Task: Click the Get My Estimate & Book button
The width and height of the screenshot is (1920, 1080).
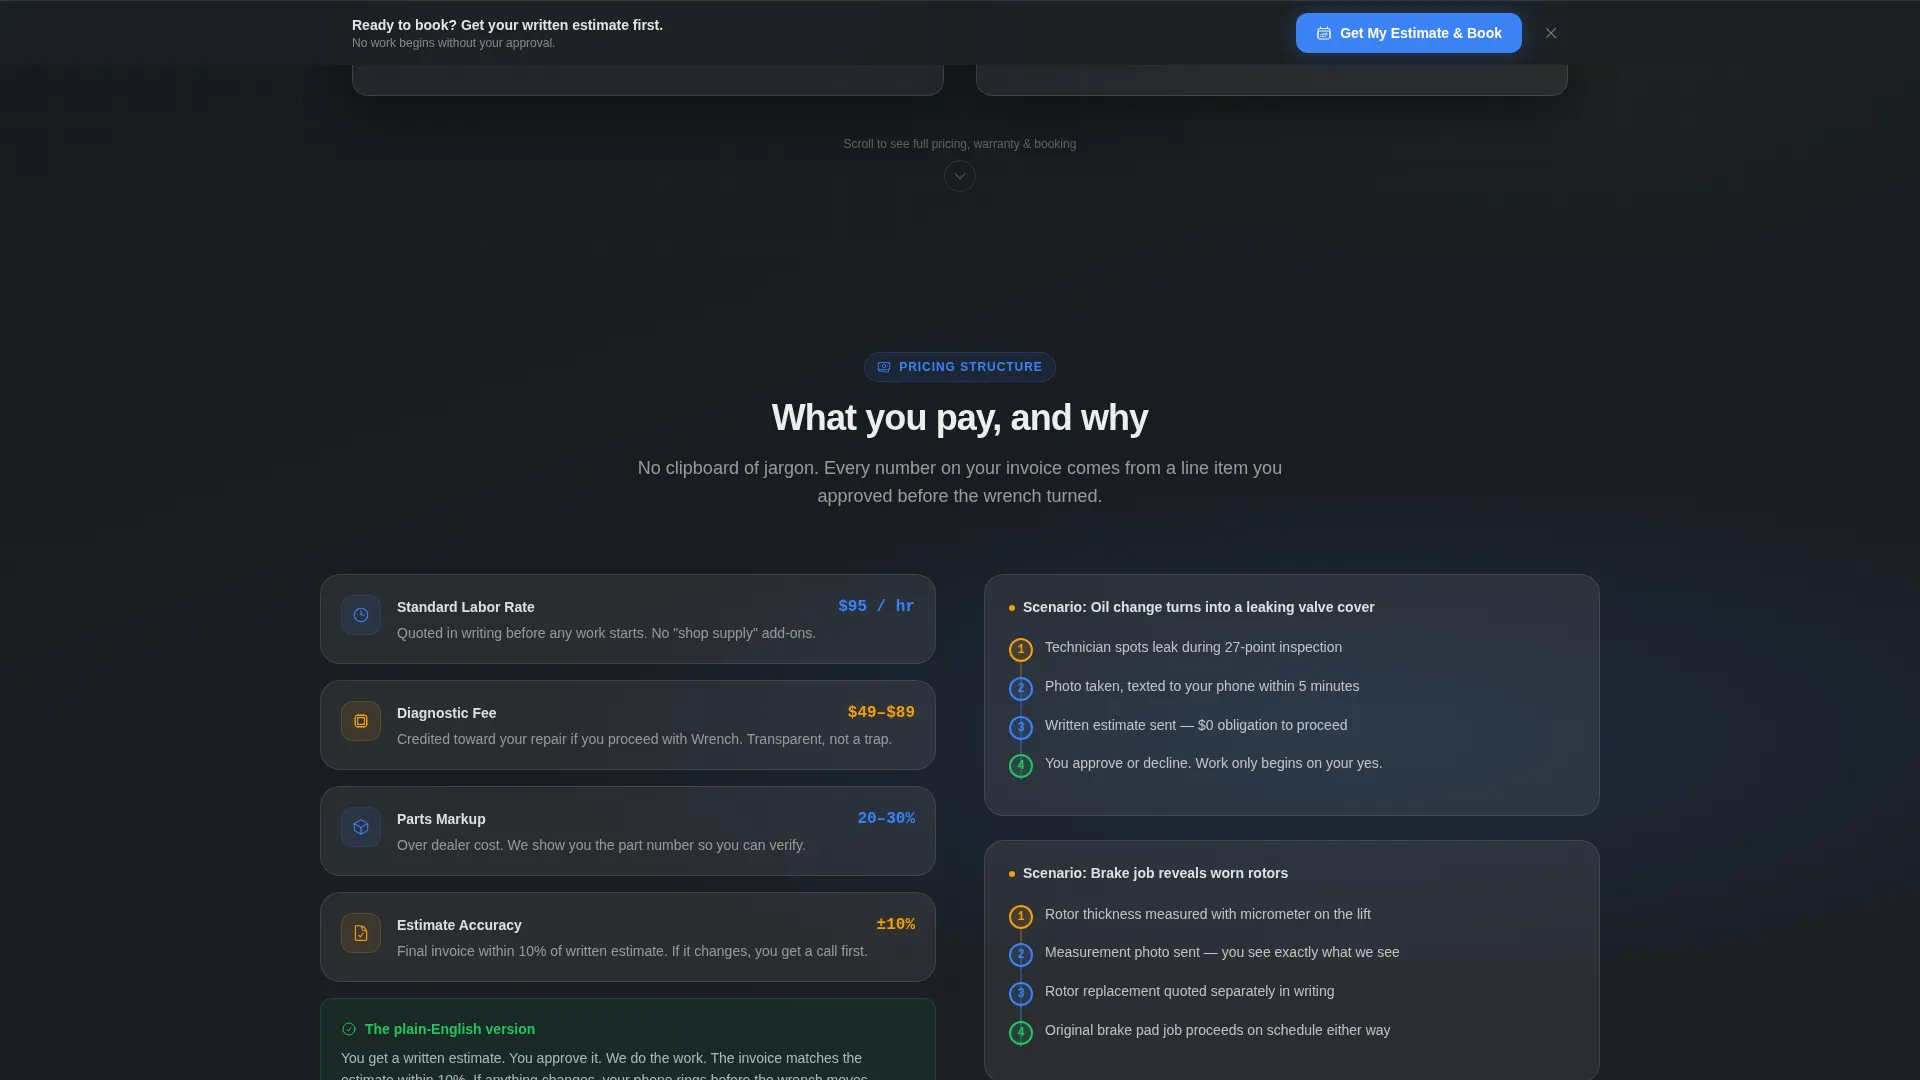Action: [1408, 33]
